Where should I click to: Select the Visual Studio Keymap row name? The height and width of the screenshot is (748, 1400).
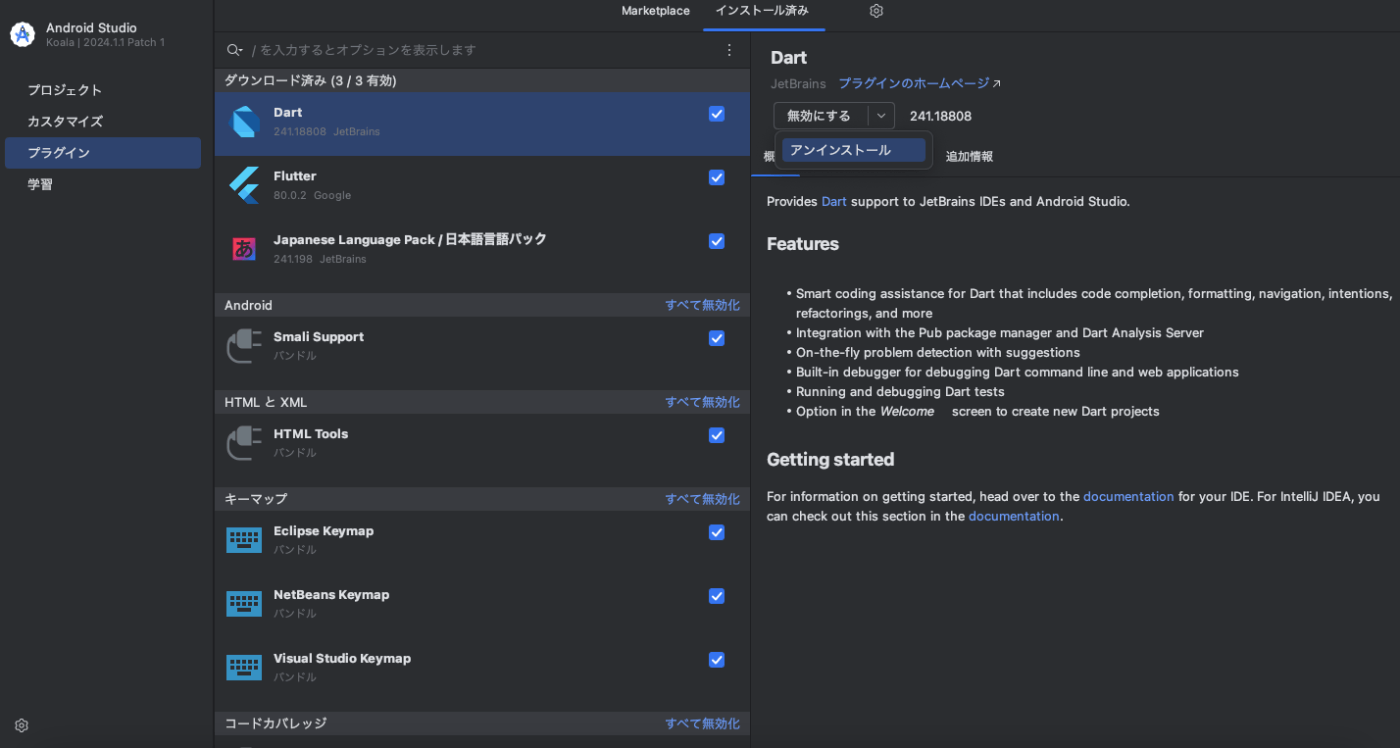coord(342,659)
